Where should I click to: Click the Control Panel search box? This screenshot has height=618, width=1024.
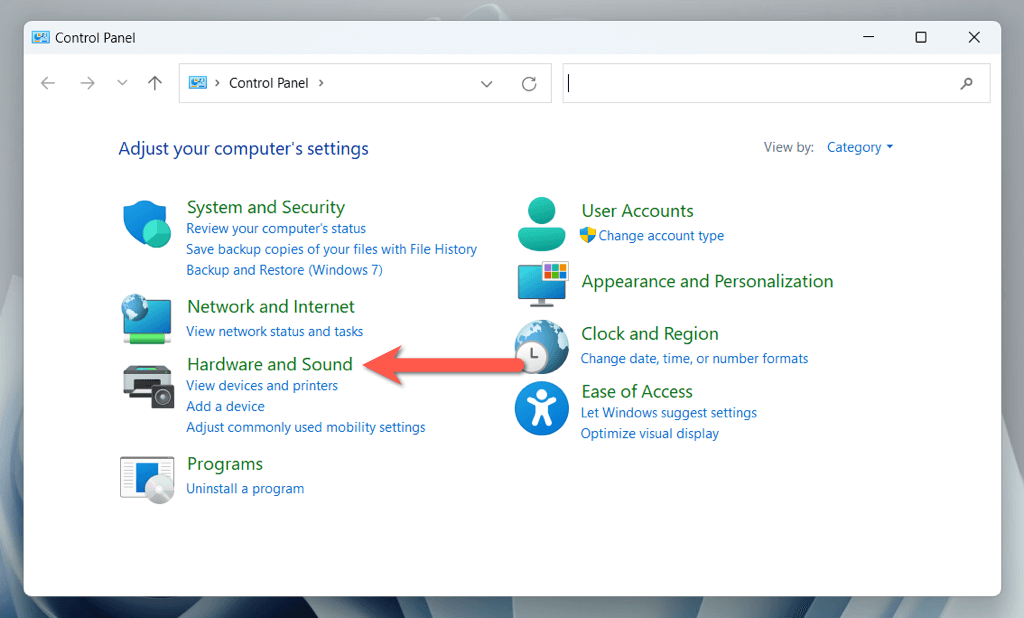[760, 84]
